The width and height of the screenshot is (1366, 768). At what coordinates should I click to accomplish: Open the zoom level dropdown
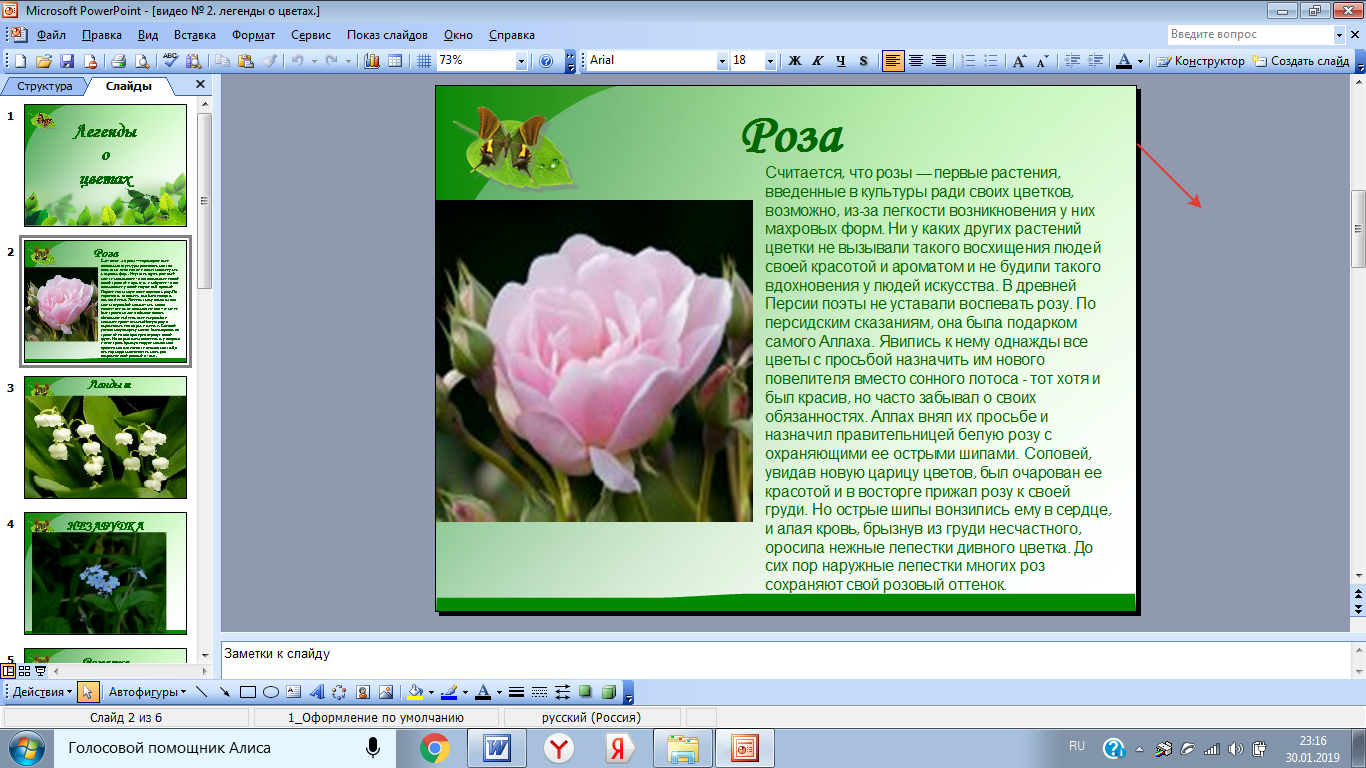(521, 61)
